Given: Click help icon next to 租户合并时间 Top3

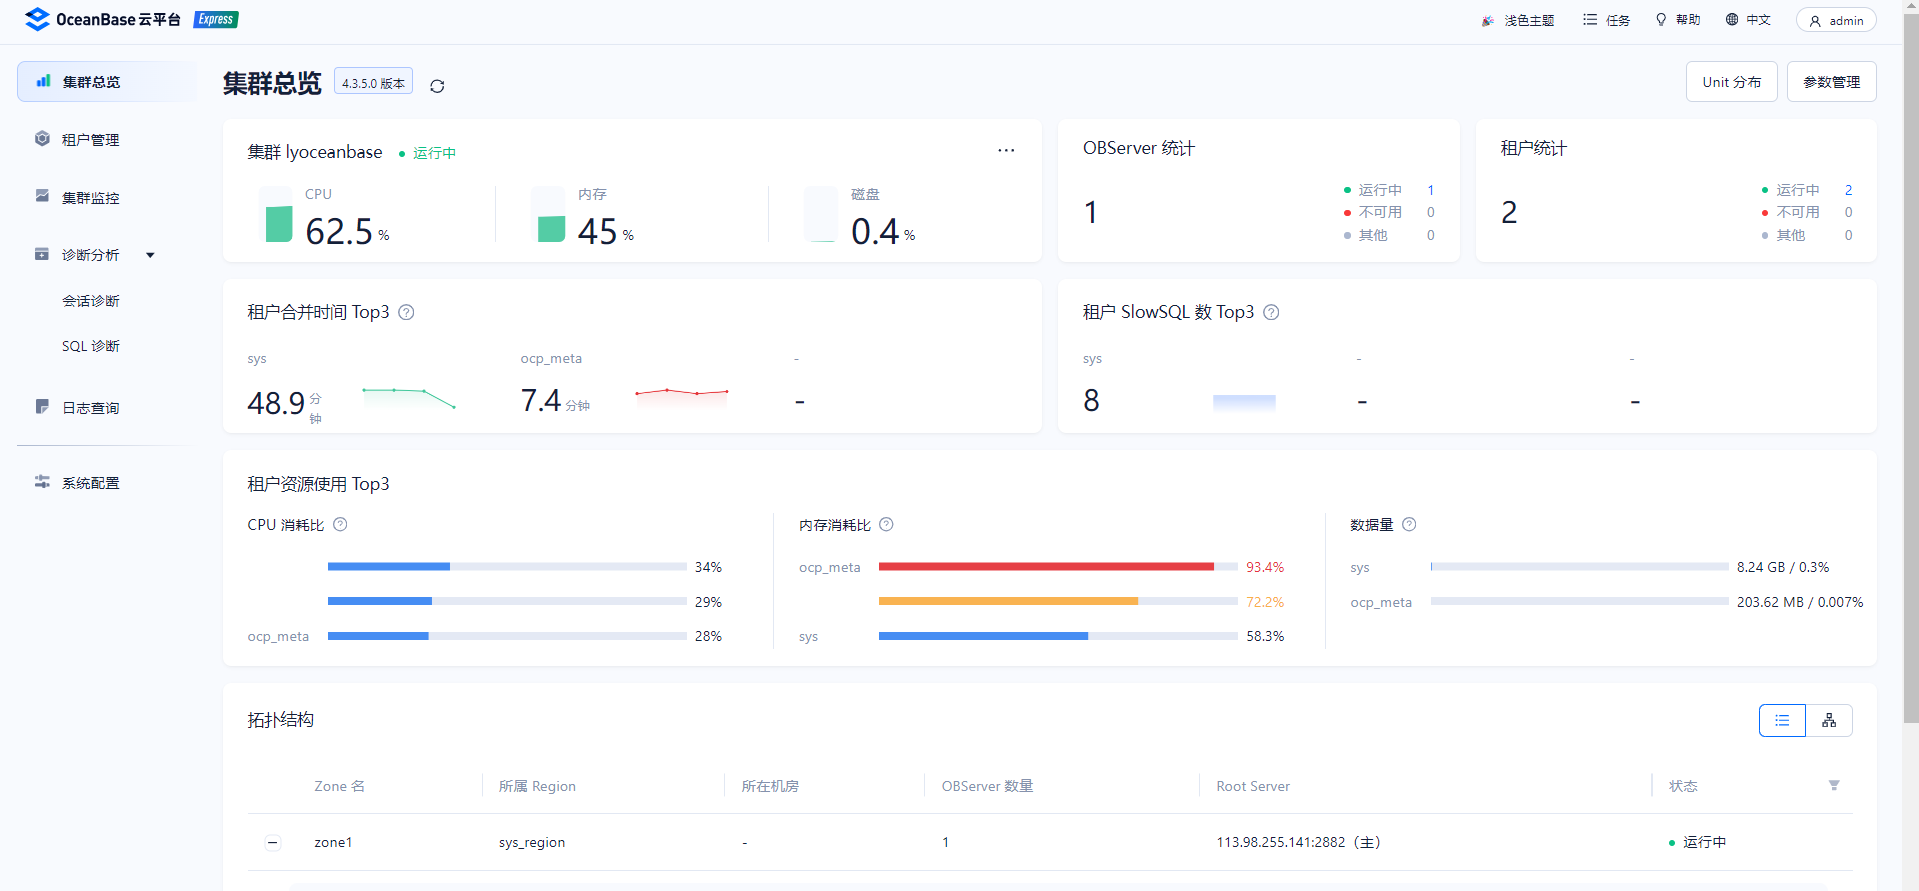Looking at the screenshot, I should tap(406, 312).
